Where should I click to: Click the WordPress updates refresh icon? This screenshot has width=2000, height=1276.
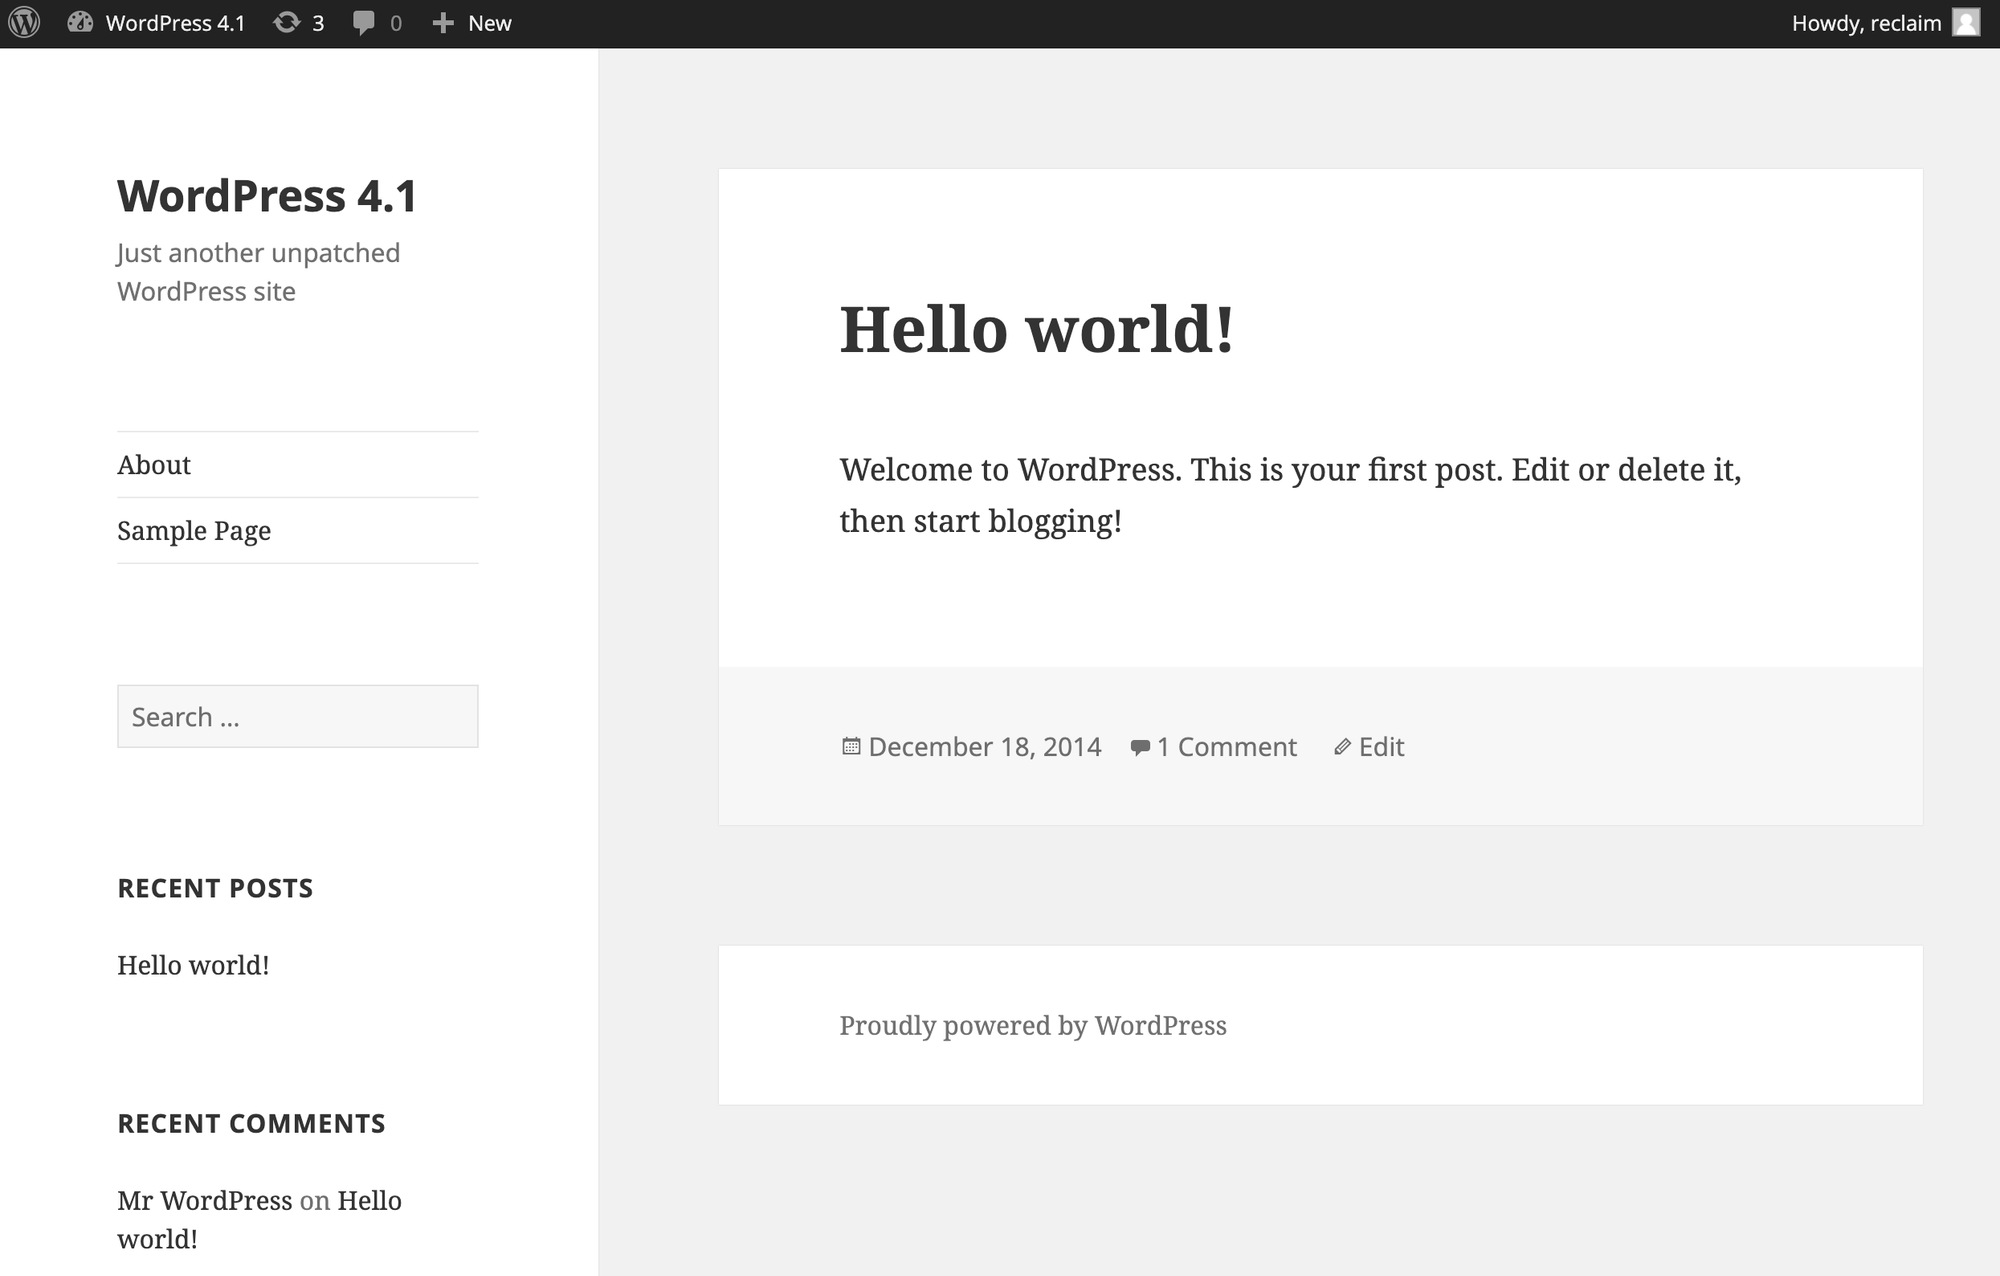[286, 22]
